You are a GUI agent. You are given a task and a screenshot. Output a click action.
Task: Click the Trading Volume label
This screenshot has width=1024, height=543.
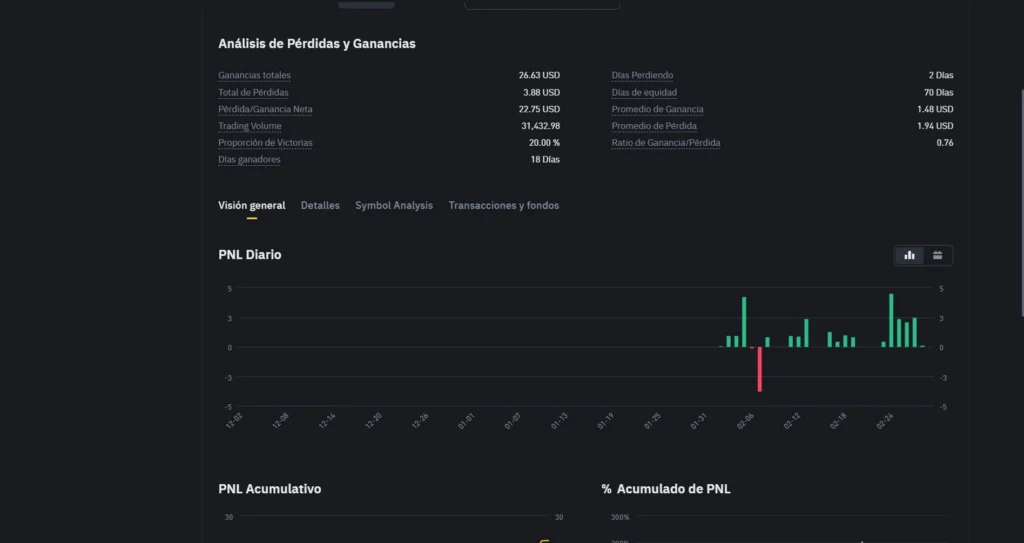point(250,126)
